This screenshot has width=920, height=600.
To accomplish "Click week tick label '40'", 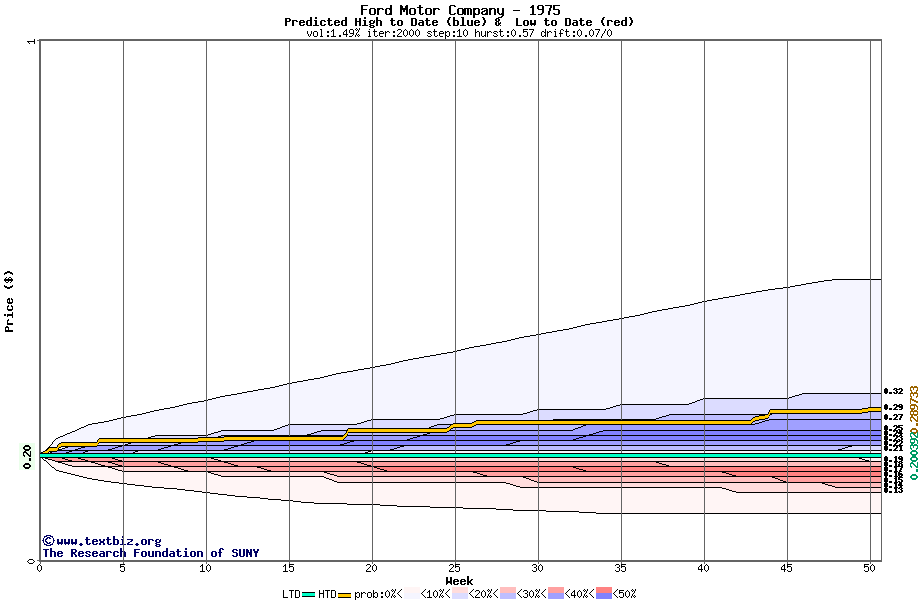I will pos(703,568).
